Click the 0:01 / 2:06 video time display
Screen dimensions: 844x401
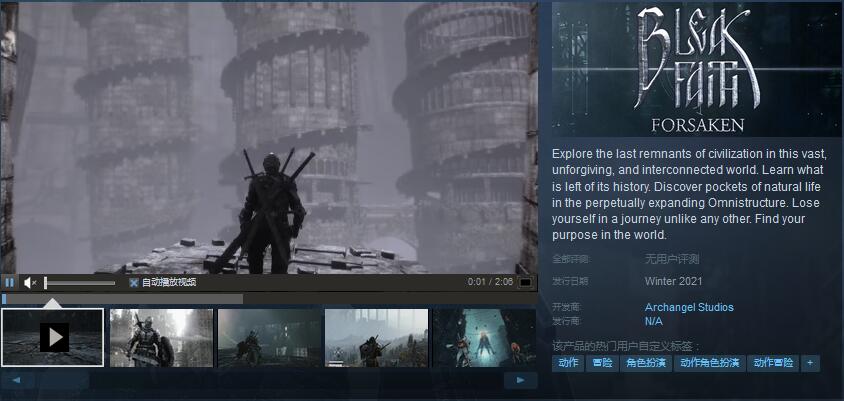[x=490, y=282]
